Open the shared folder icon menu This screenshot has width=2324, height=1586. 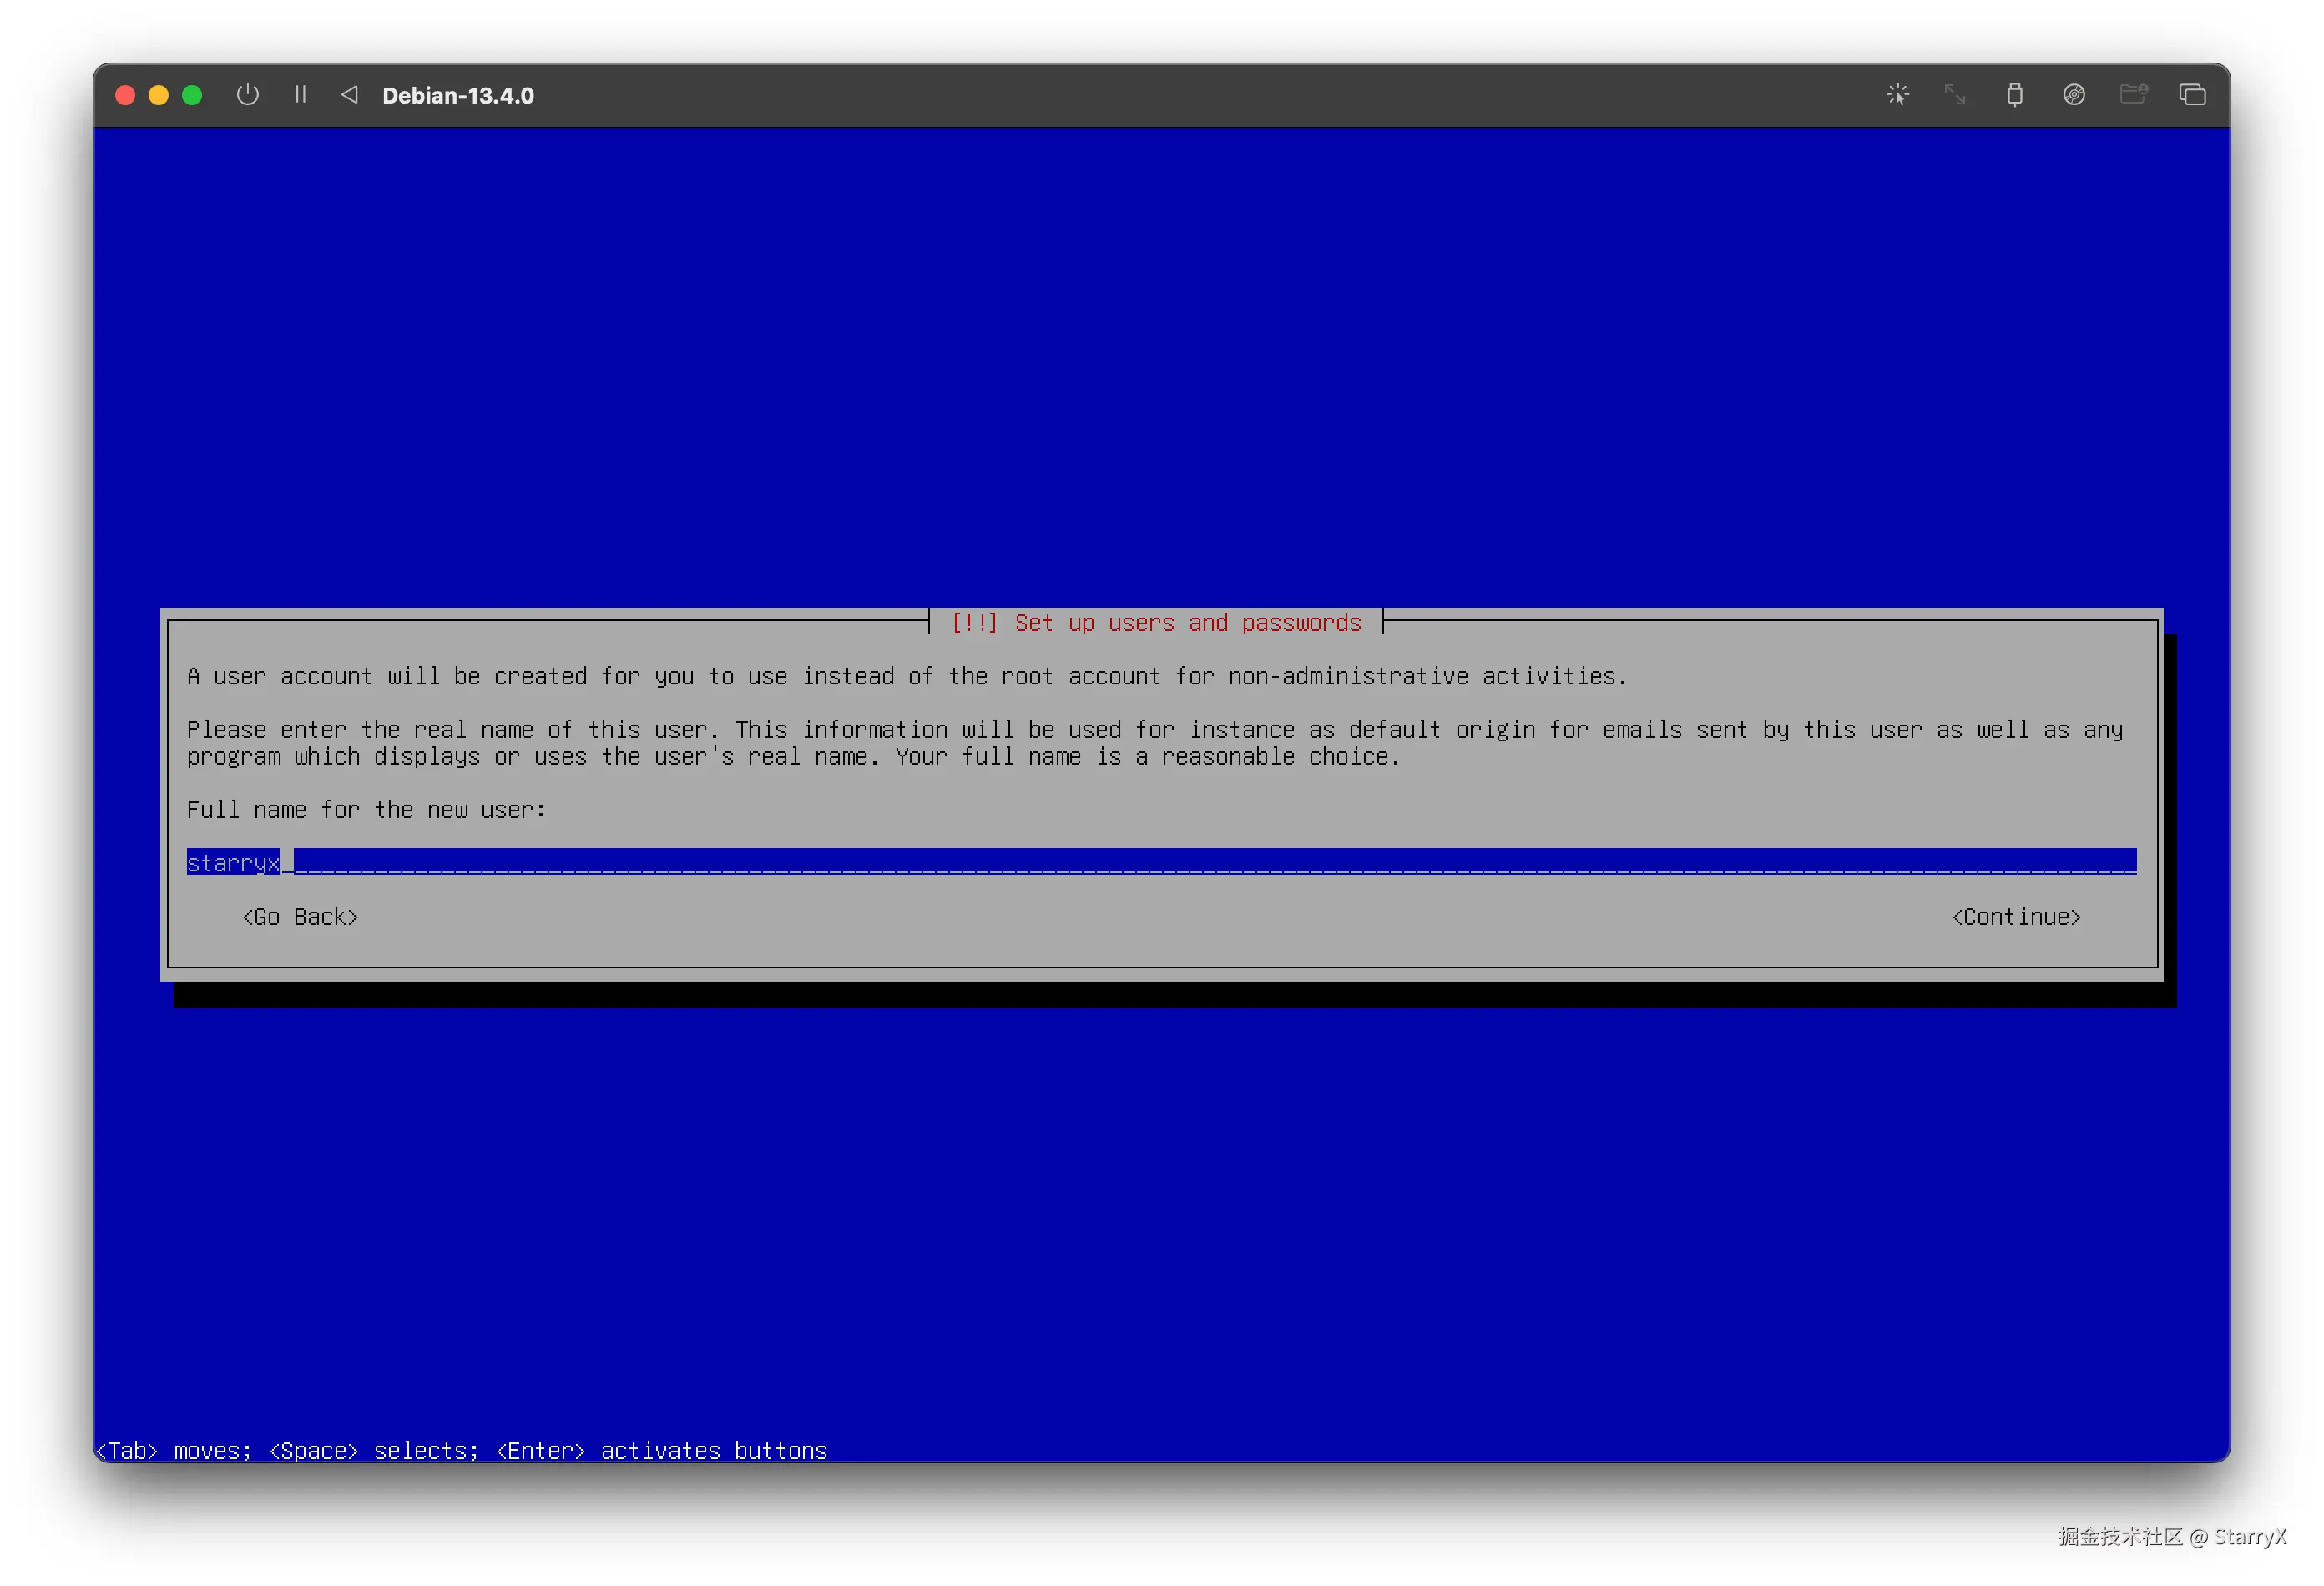point(2132,95)
